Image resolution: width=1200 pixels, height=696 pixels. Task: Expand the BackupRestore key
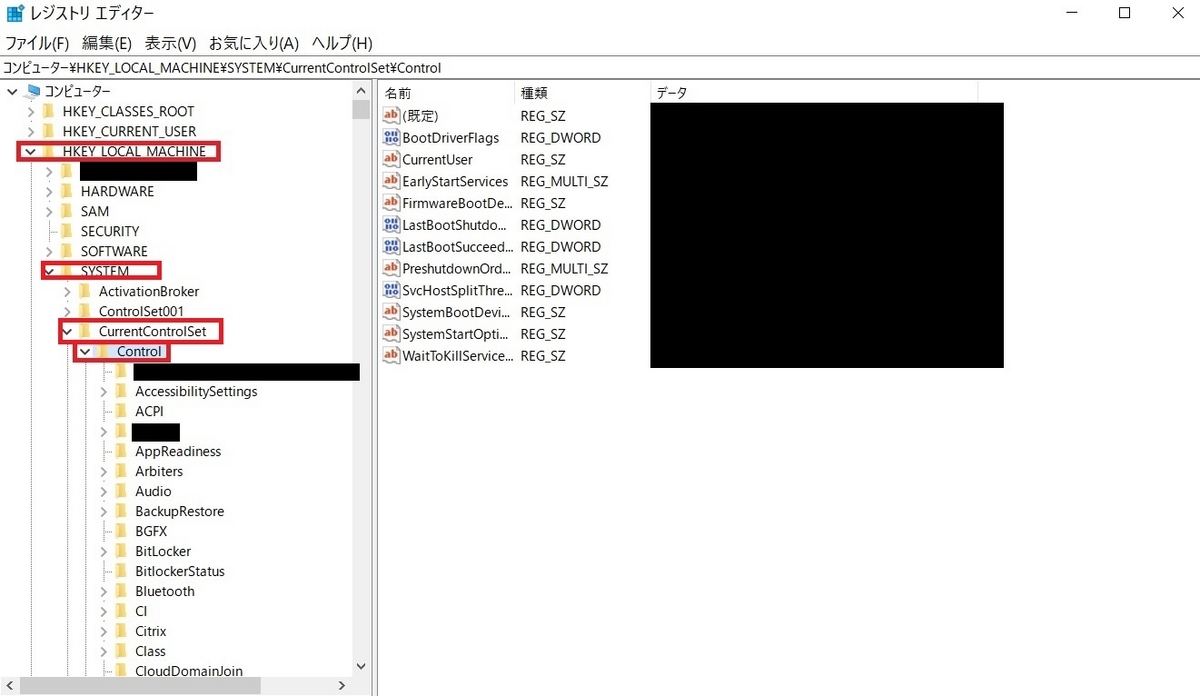click(104, 511)
